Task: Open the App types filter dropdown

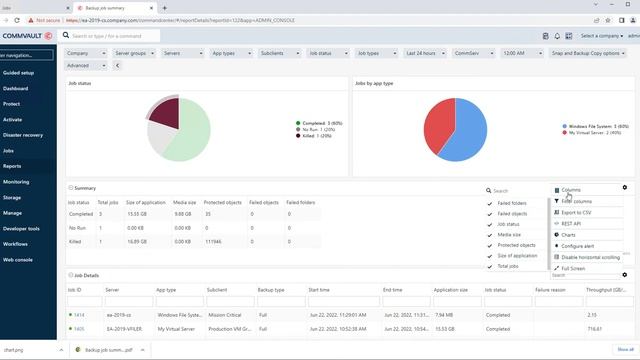Action: point(231,53)
